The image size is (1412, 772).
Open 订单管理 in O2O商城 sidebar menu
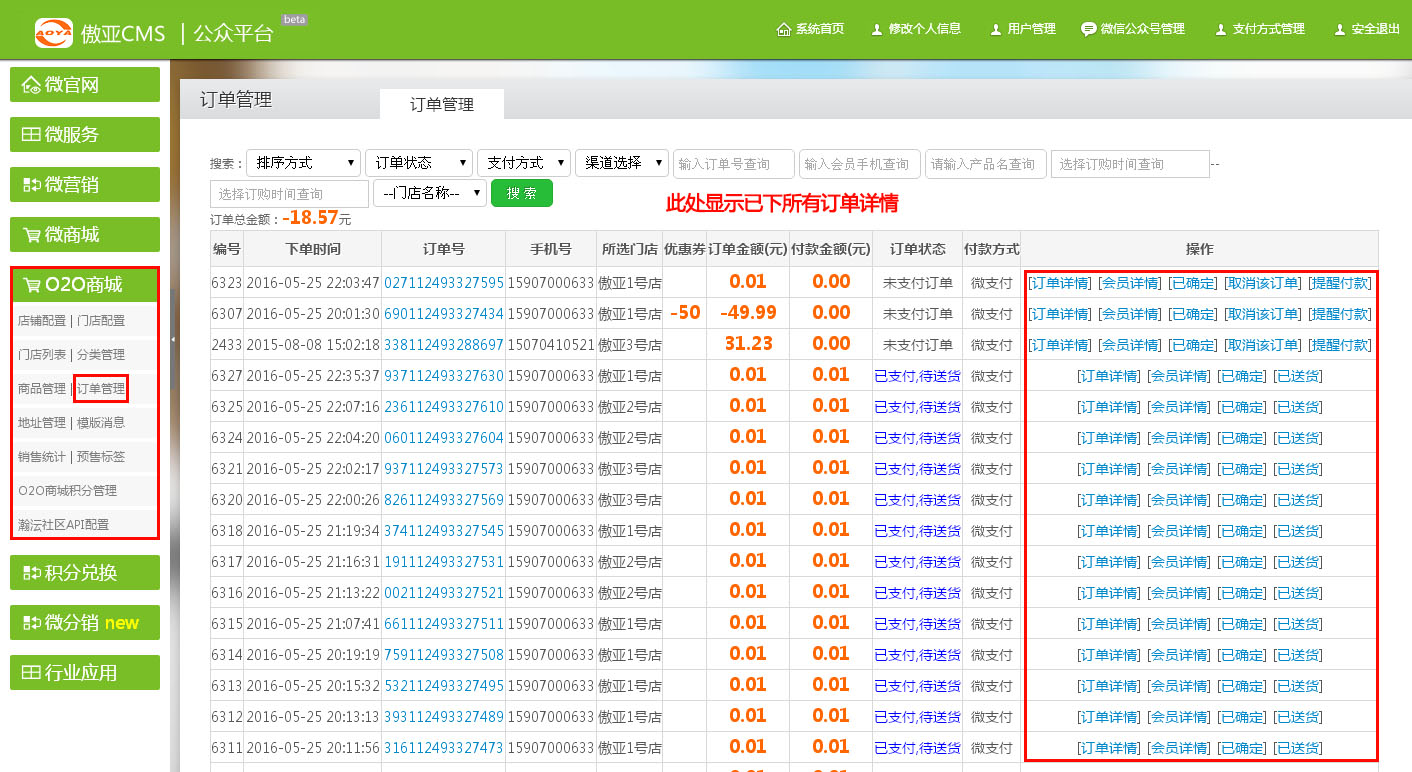point(100,388)
